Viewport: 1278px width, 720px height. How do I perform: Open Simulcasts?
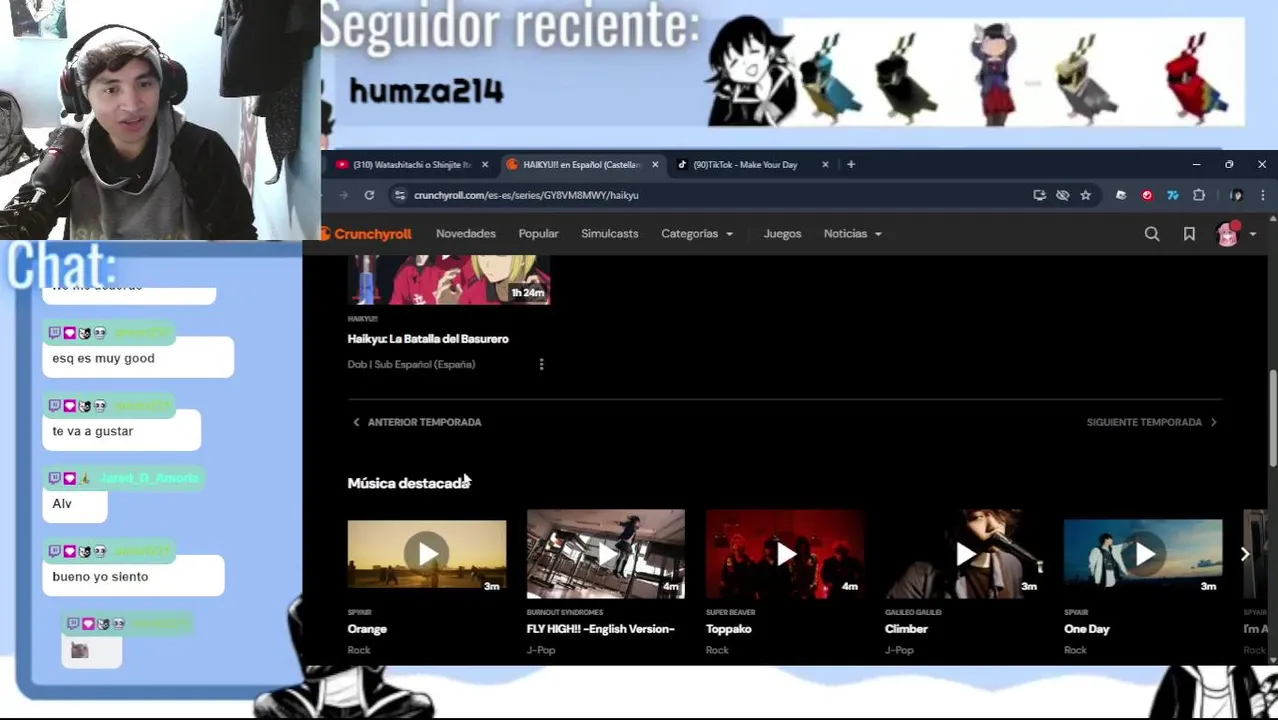coord(610,234)
